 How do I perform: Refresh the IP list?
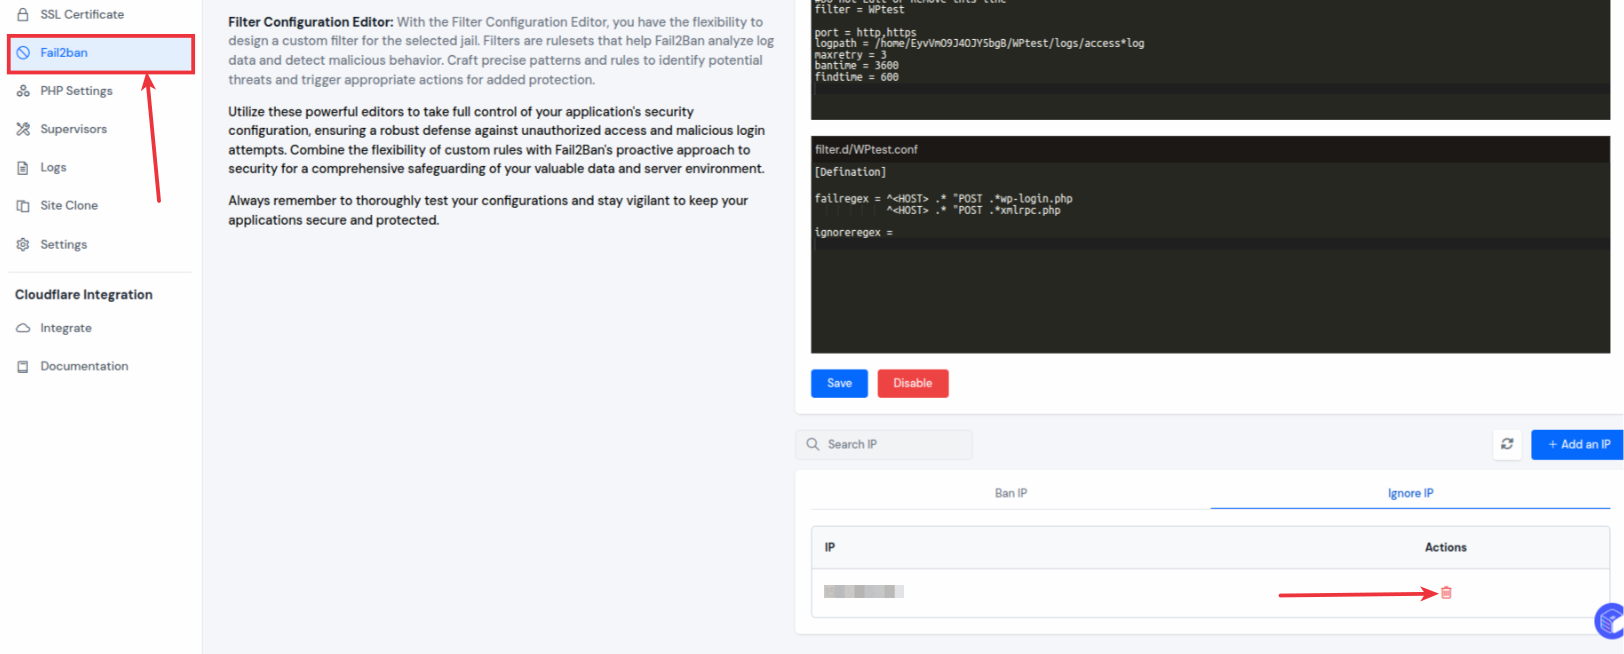pos(1507,444)
